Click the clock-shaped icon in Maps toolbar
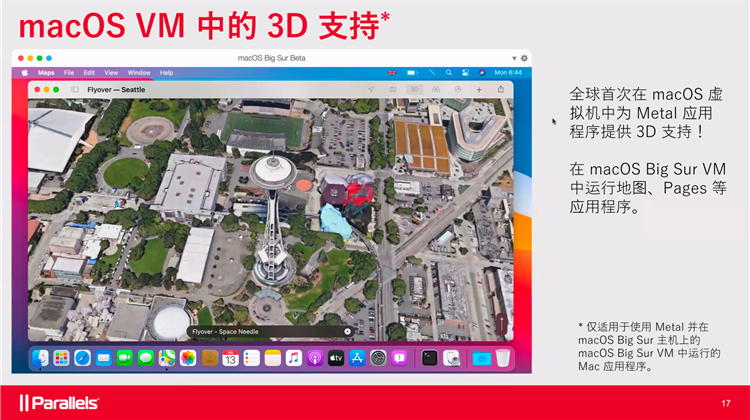The width and height of the screenshot is (750, 420). (458, 89)
